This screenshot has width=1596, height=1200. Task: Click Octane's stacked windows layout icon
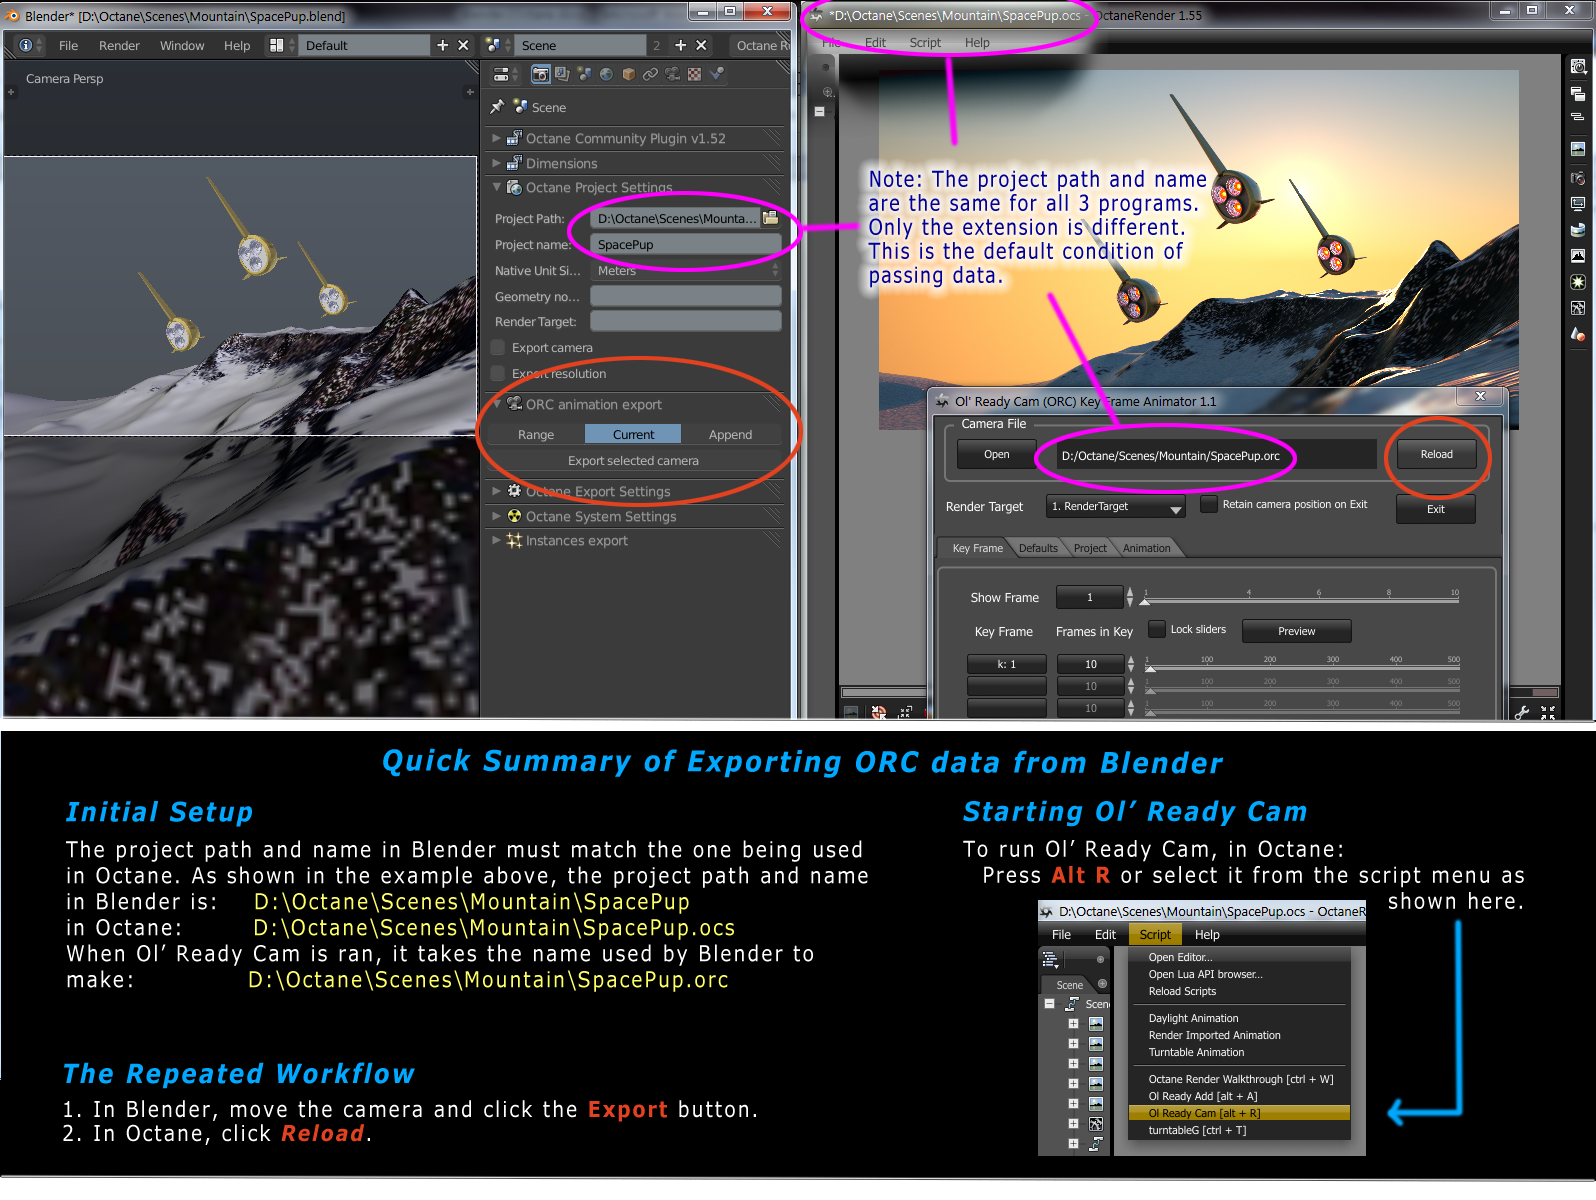click(1578, 94)
